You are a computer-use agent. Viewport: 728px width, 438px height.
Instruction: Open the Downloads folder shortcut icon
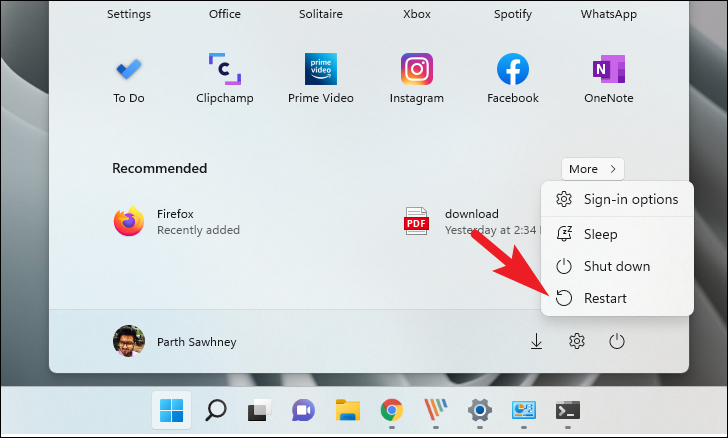536,341
